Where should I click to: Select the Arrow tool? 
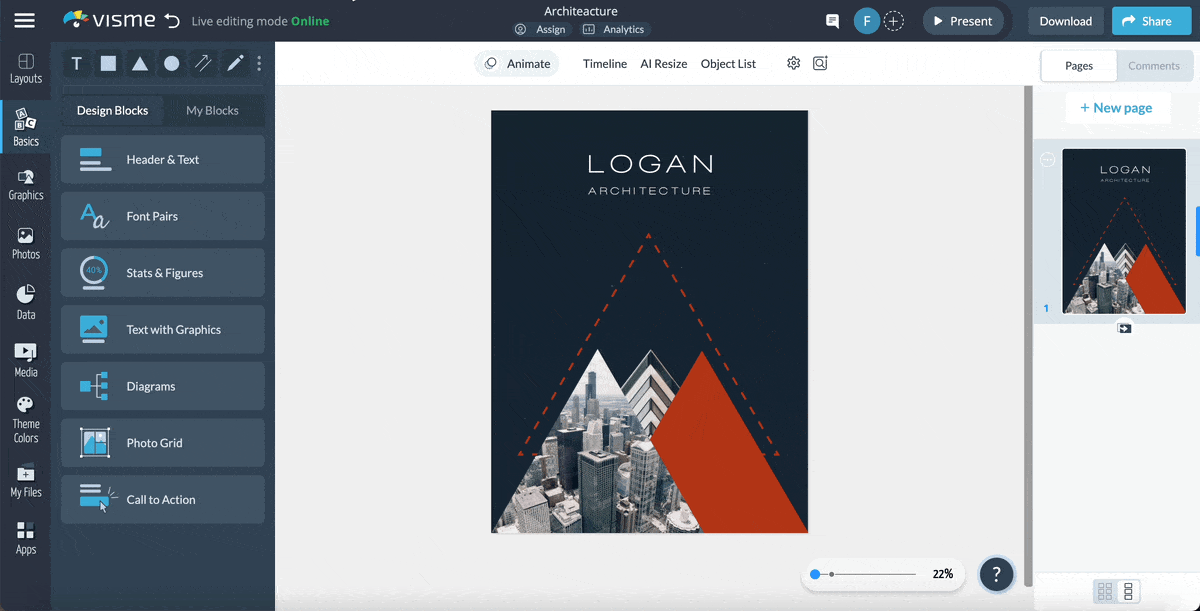pyautogui.click(x=203, y=63)
